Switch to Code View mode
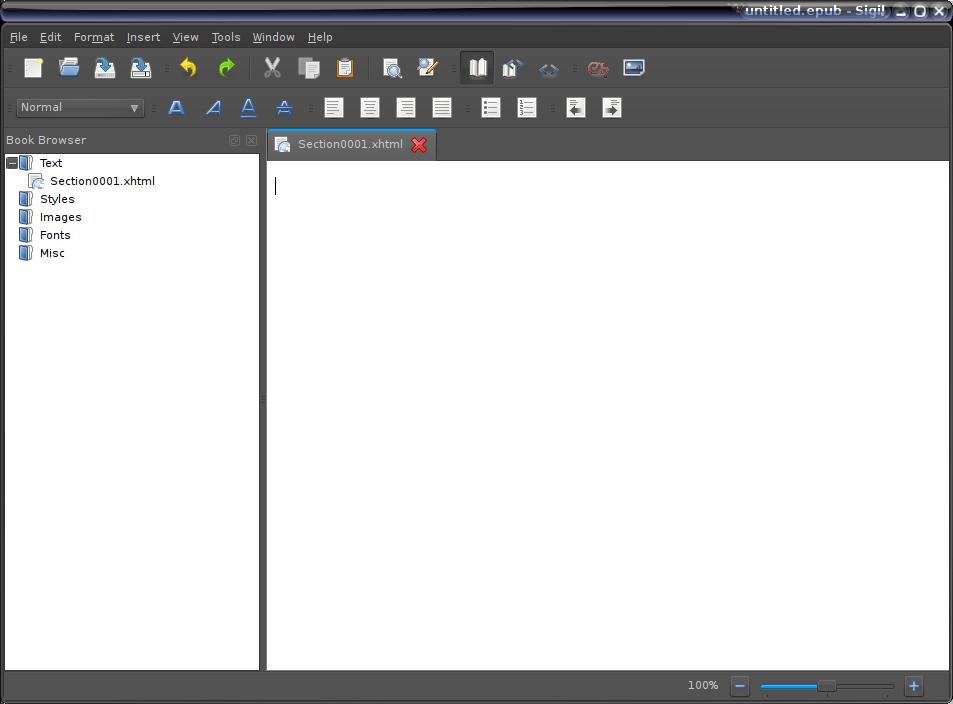 tap(549, 68)
